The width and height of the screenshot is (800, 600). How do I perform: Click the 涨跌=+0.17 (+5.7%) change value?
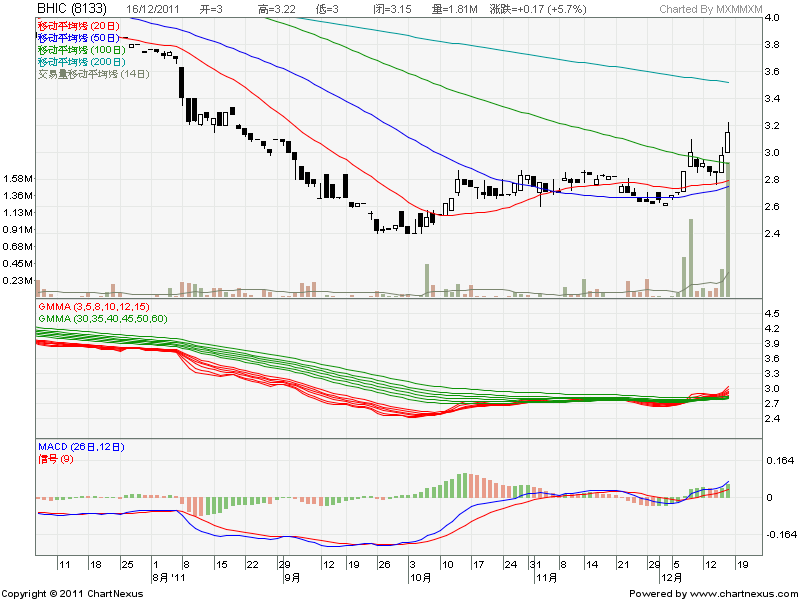[x=538, y=9]
